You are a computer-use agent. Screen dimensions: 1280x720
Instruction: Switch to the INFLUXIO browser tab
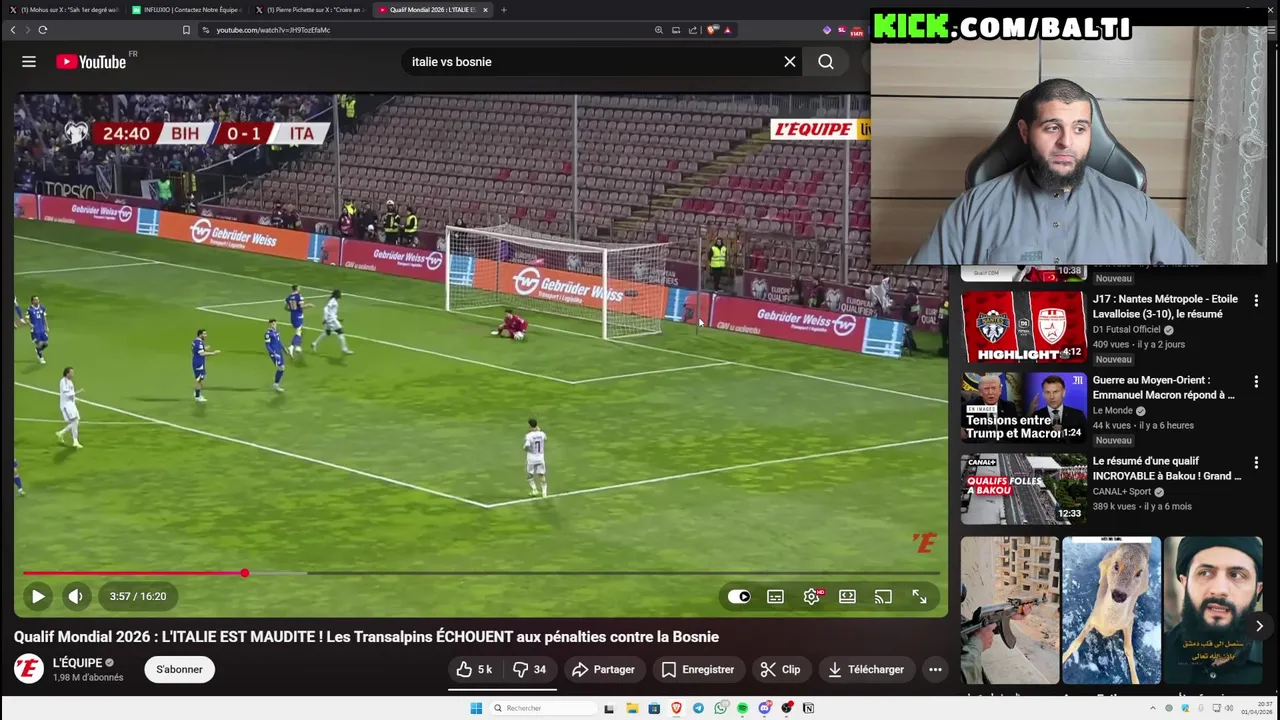(188, 10)
